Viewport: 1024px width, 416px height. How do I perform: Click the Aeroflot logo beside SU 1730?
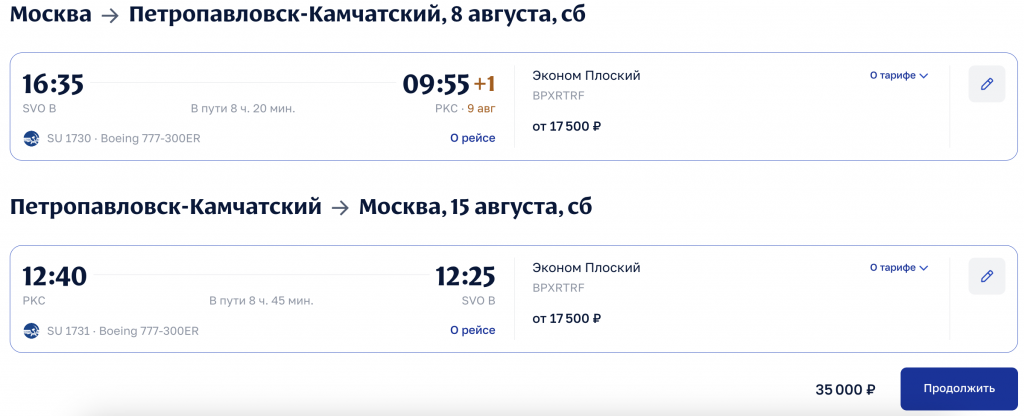(x=31, y=138)
